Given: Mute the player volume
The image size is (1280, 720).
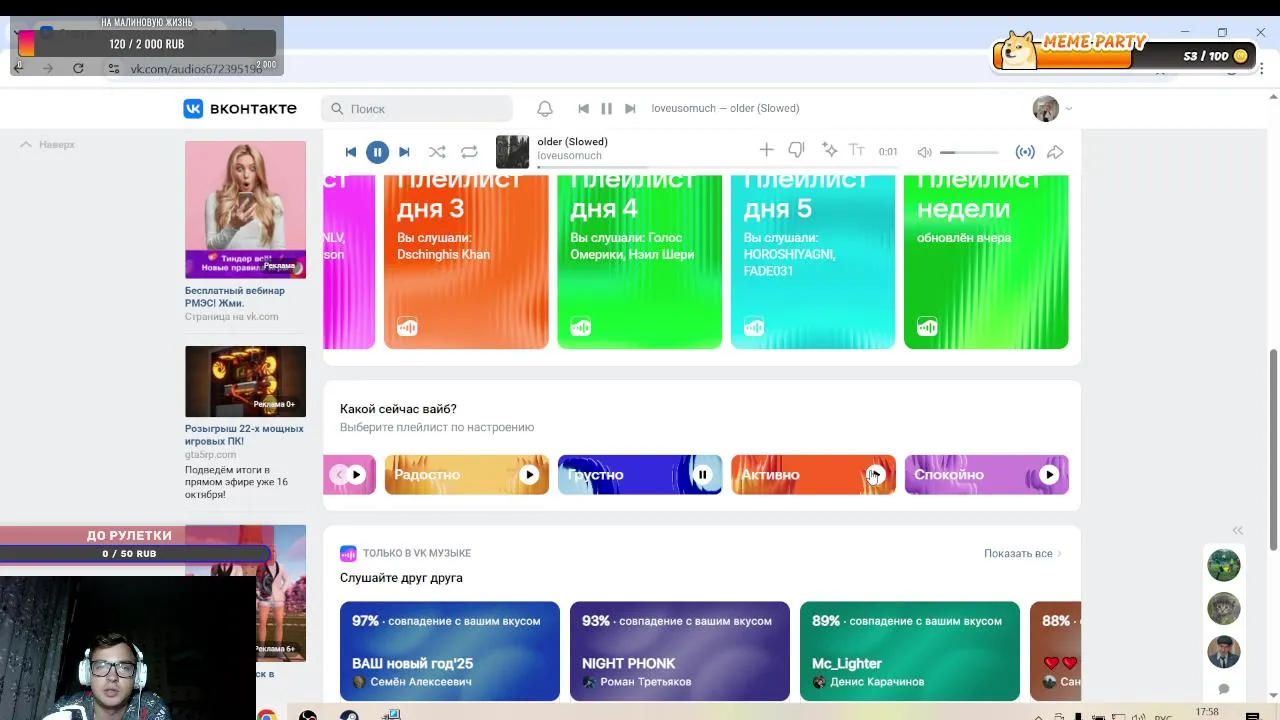Looking at the screenshot, I should click(x=924, y=152).
